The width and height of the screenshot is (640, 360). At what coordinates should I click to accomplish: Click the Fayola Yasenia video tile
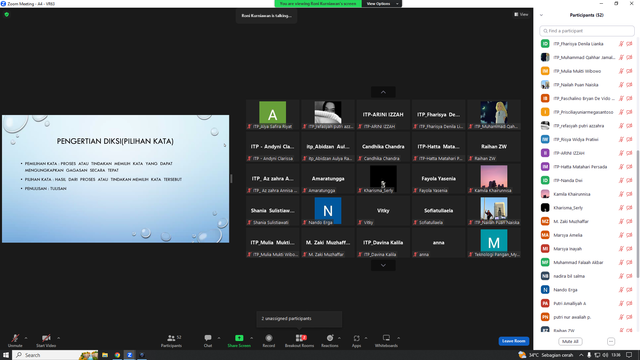[438, 178]
